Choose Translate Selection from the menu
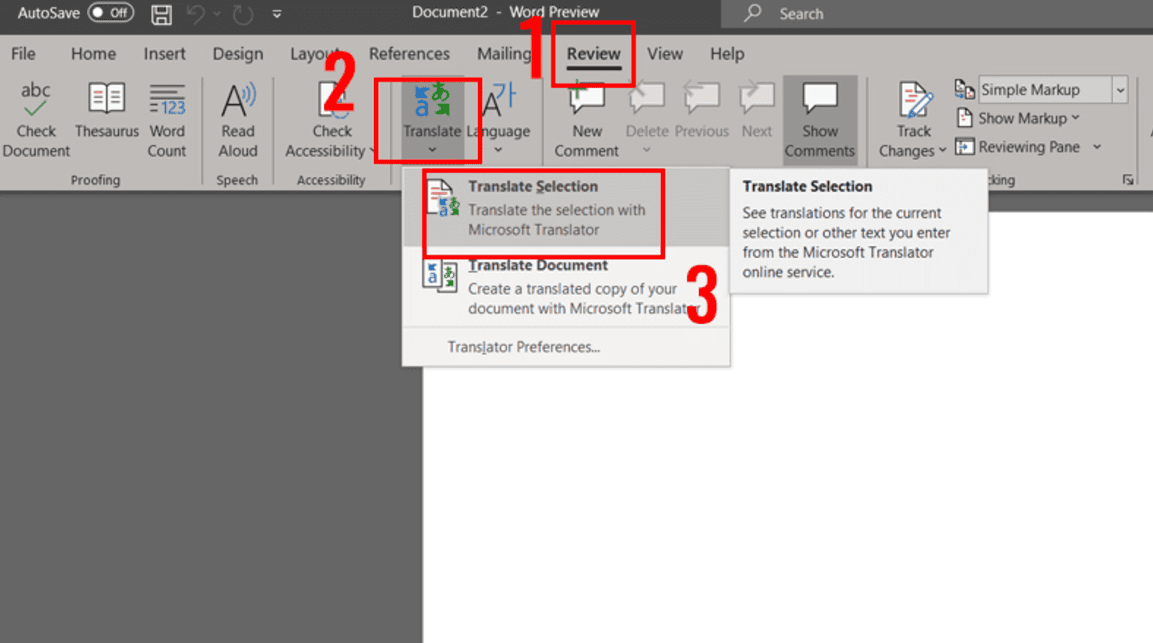1153x643 pixels. click(x=566, y=208)
